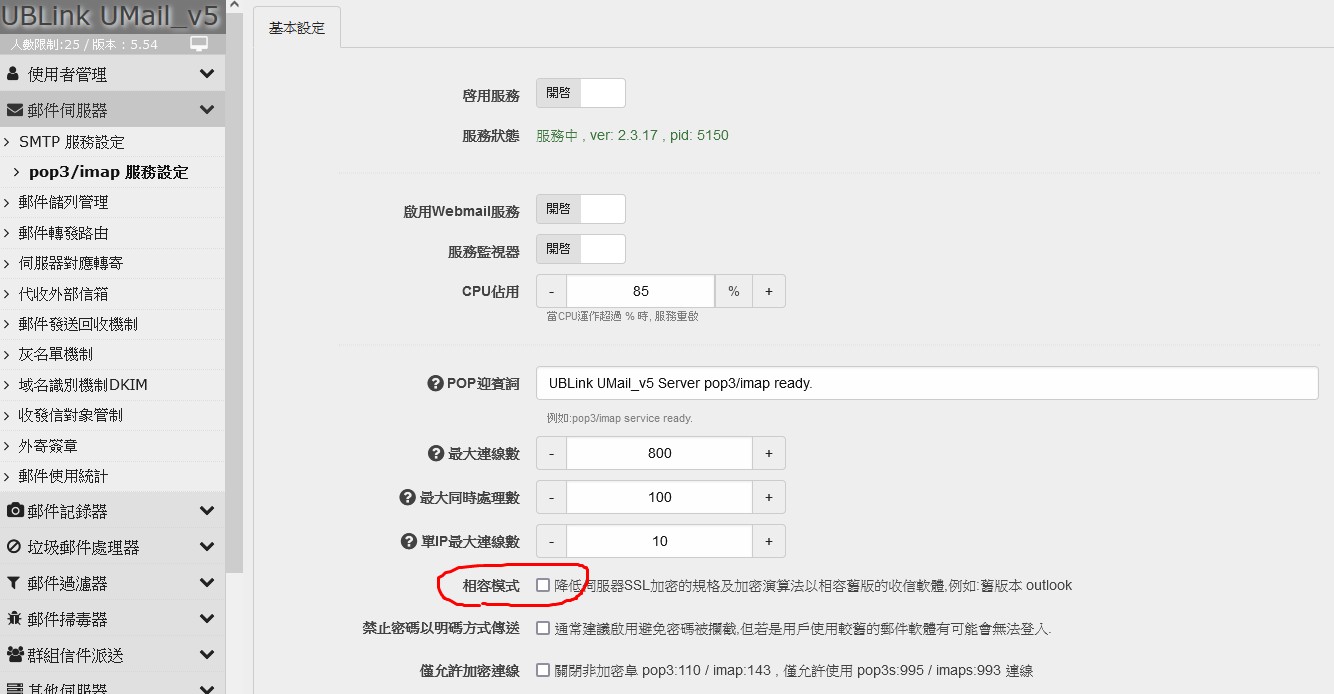Expand the 使用者管理 section chevron
1334x694 pixels.
click(207, 74)
